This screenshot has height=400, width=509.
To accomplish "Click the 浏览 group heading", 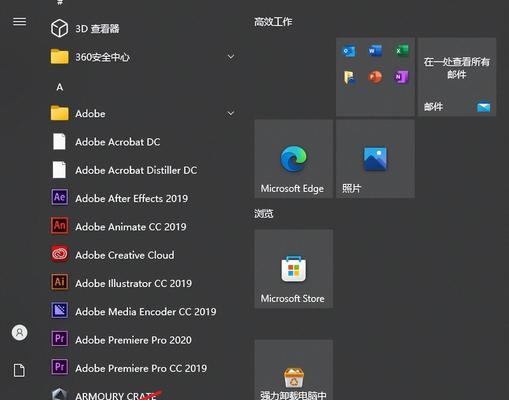I will pos(264,214).
